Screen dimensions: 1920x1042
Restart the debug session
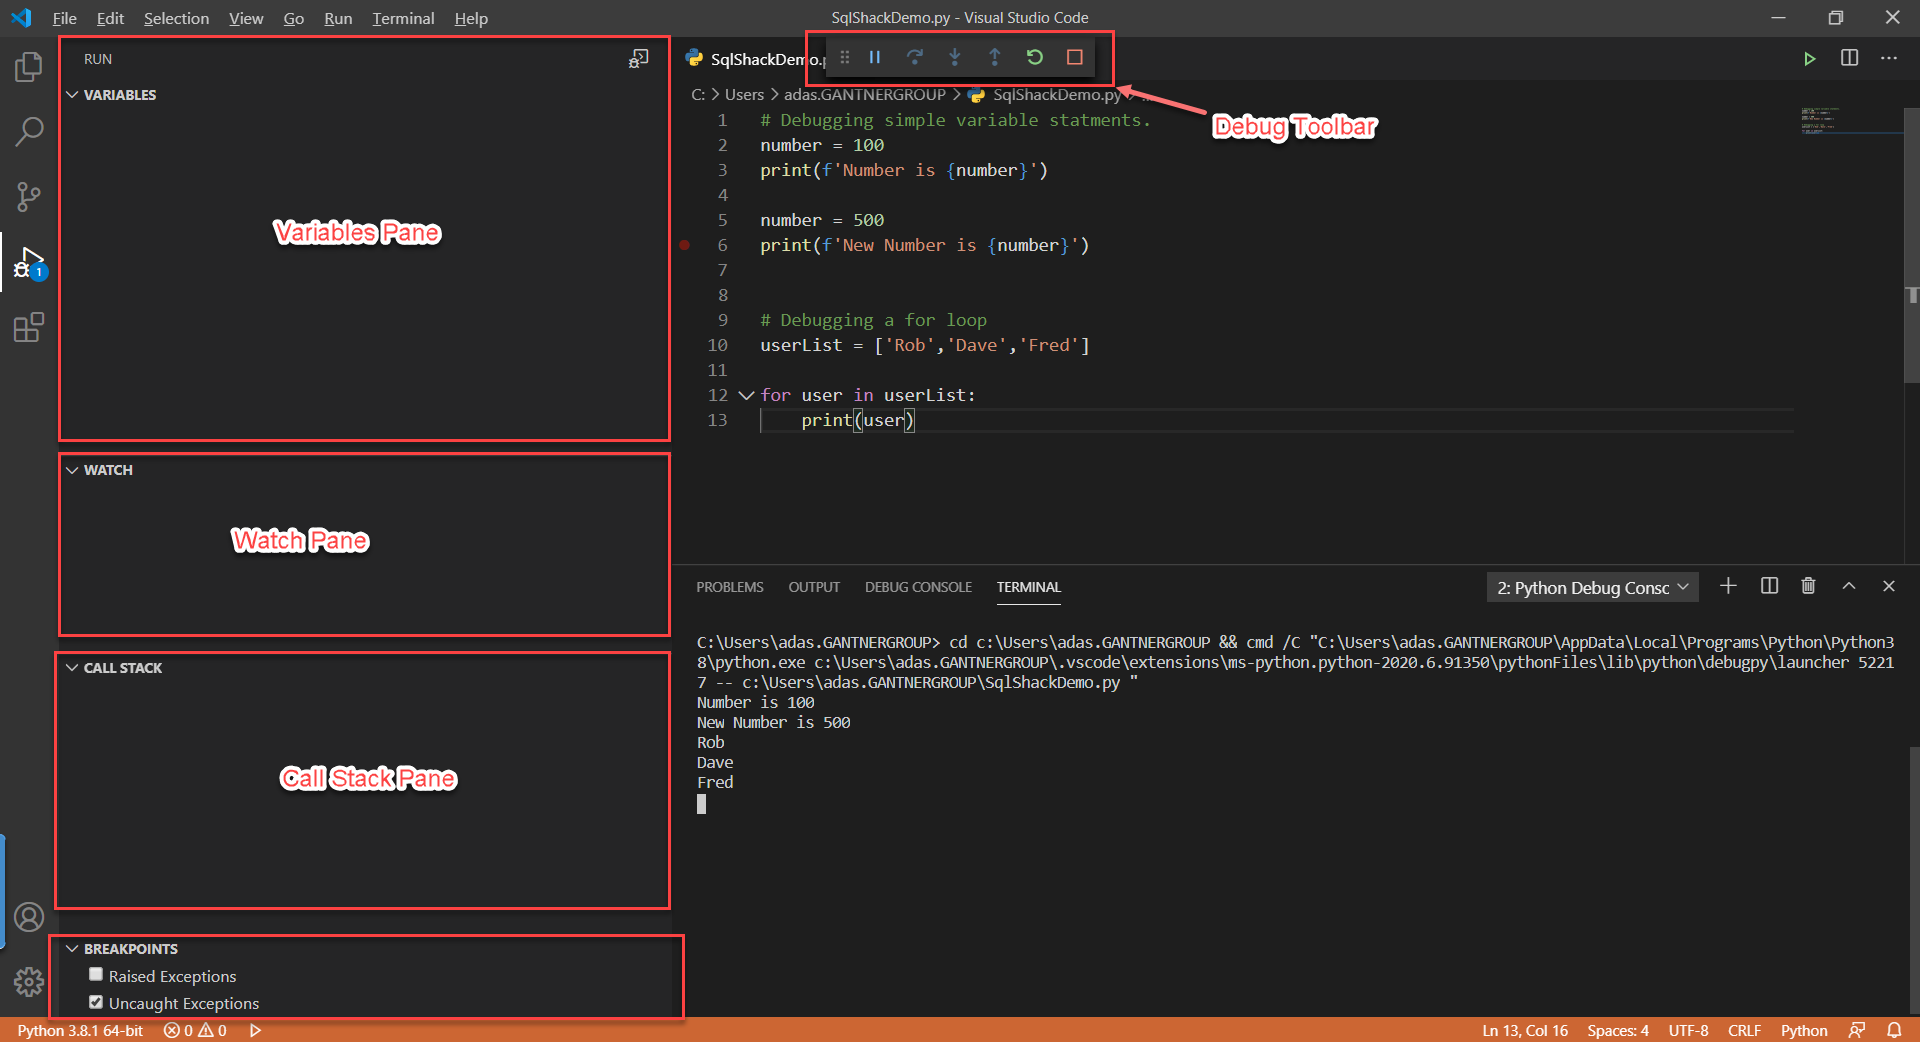click(1035, 58)
